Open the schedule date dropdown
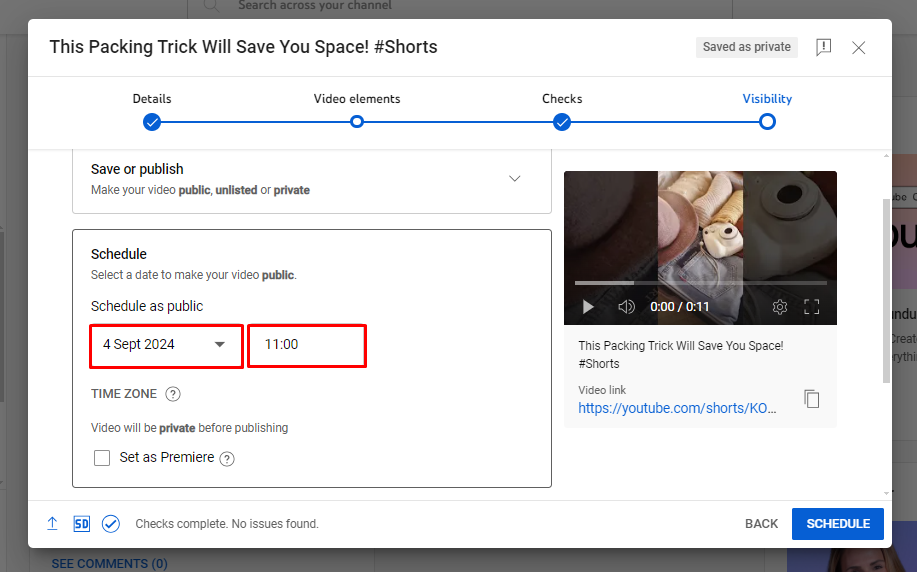Image resolution: width=917 pixels, height=572 pixels. click(x=166, y=345)
